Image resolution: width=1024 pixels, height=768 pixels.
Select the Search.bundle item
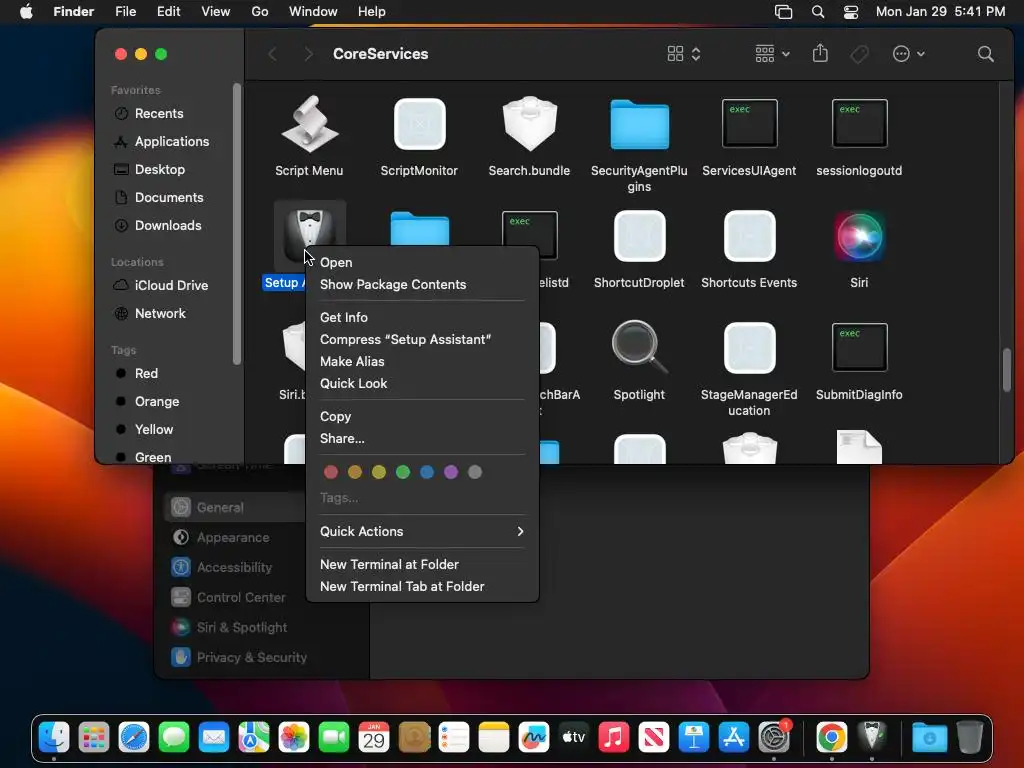(529, 124)
